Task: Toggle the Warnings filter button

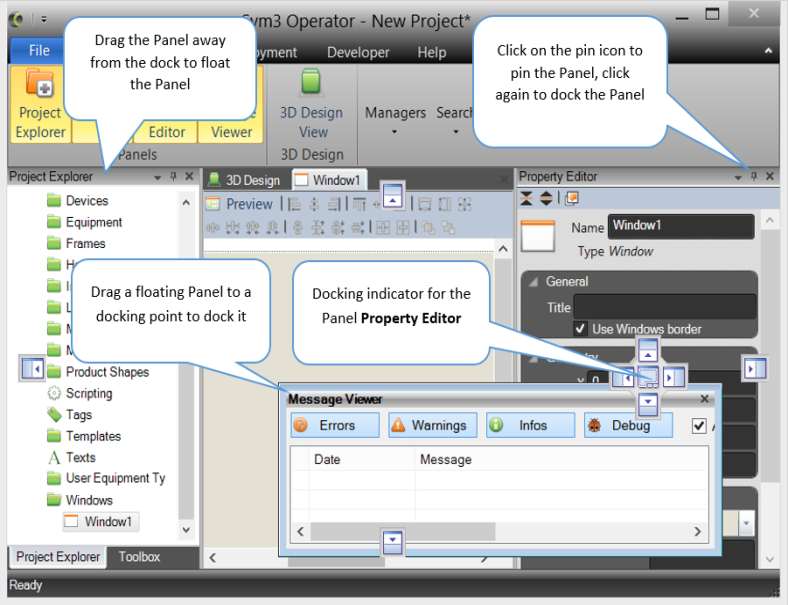Action: (433, 425)
